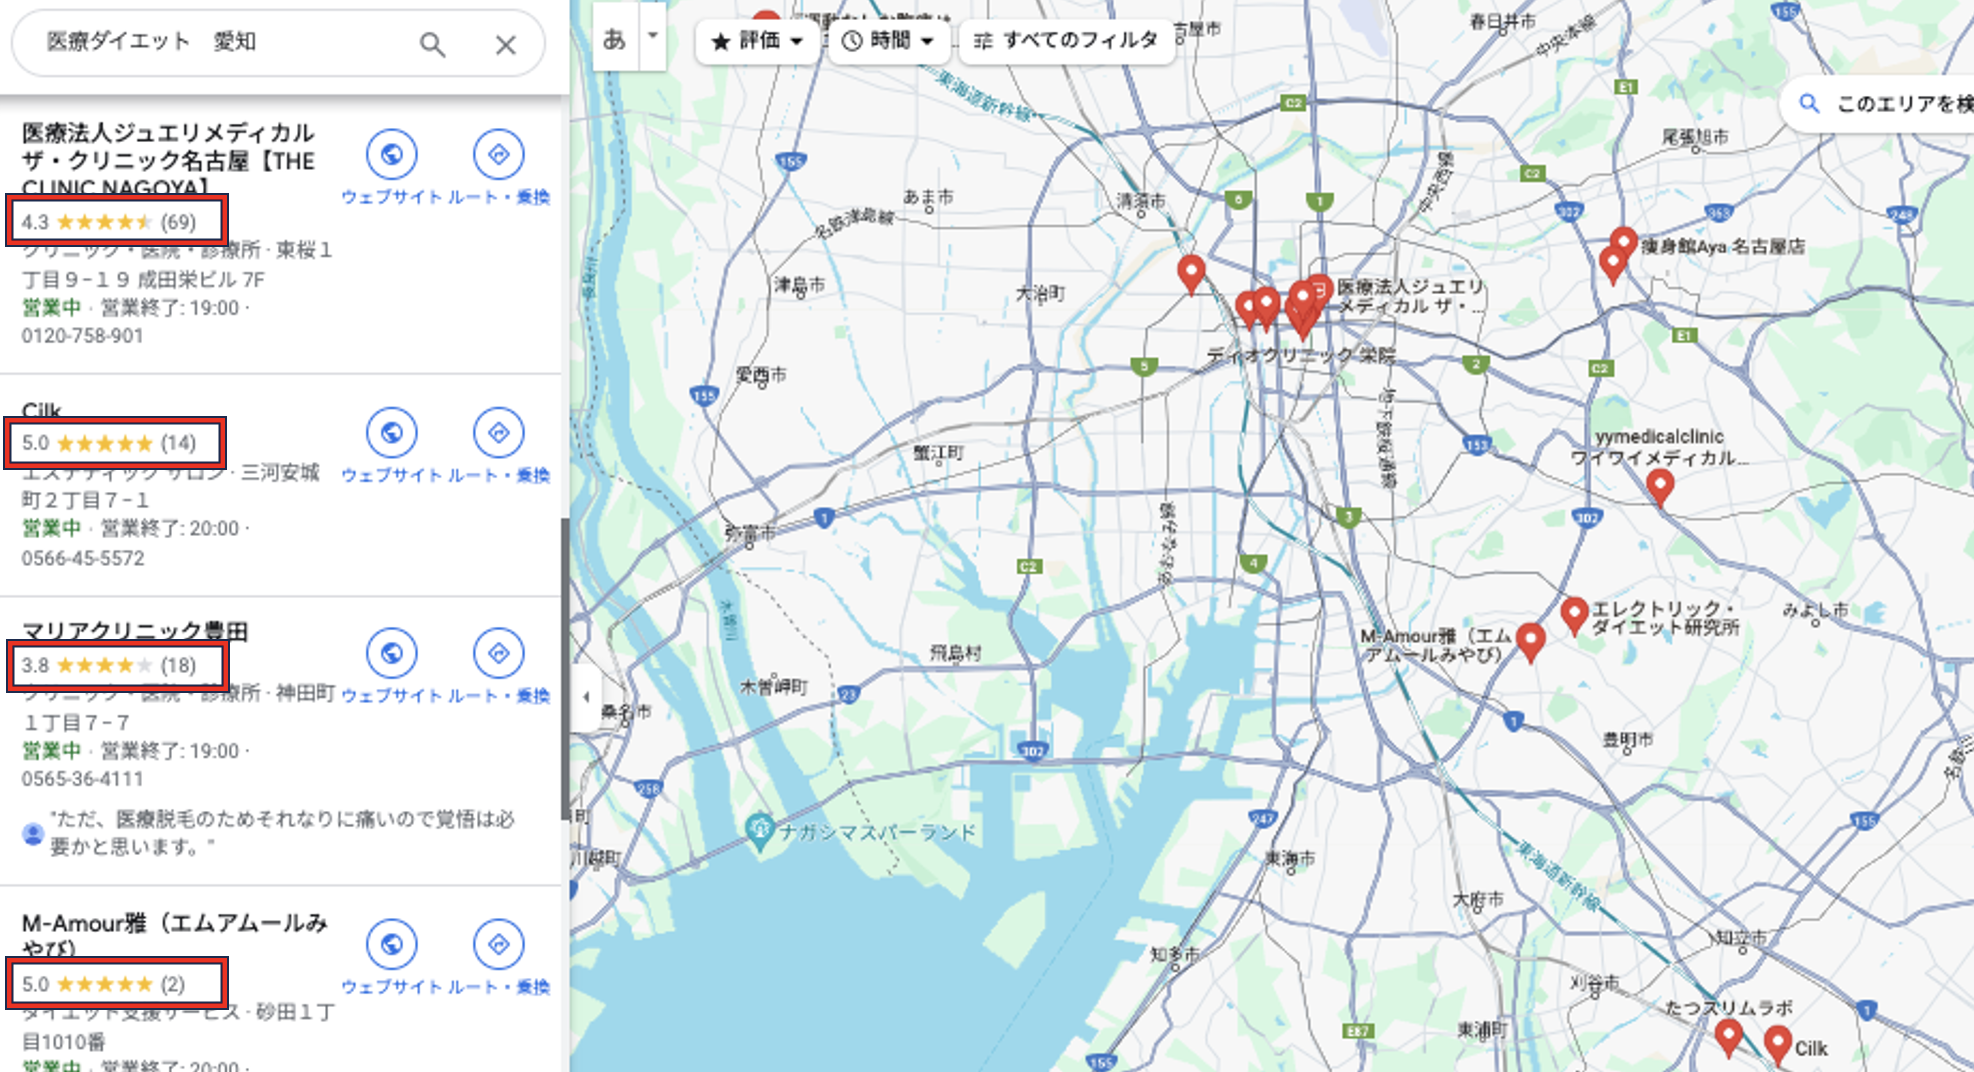Image resolution: width=1974 pixels, height=1072 pixels.
Task: Open すべてのフィルタ all filters button
Action: click(1066, 41)
